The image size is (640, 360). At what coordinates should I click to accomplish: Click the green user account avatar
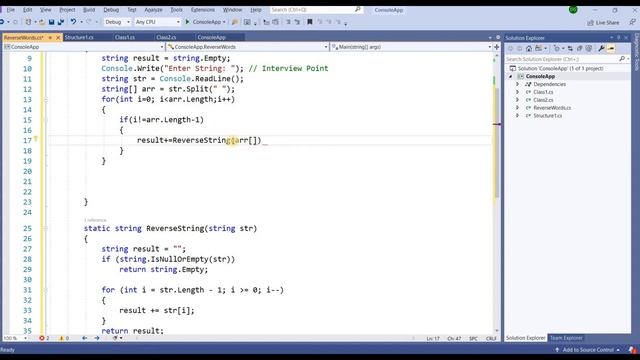573,10
